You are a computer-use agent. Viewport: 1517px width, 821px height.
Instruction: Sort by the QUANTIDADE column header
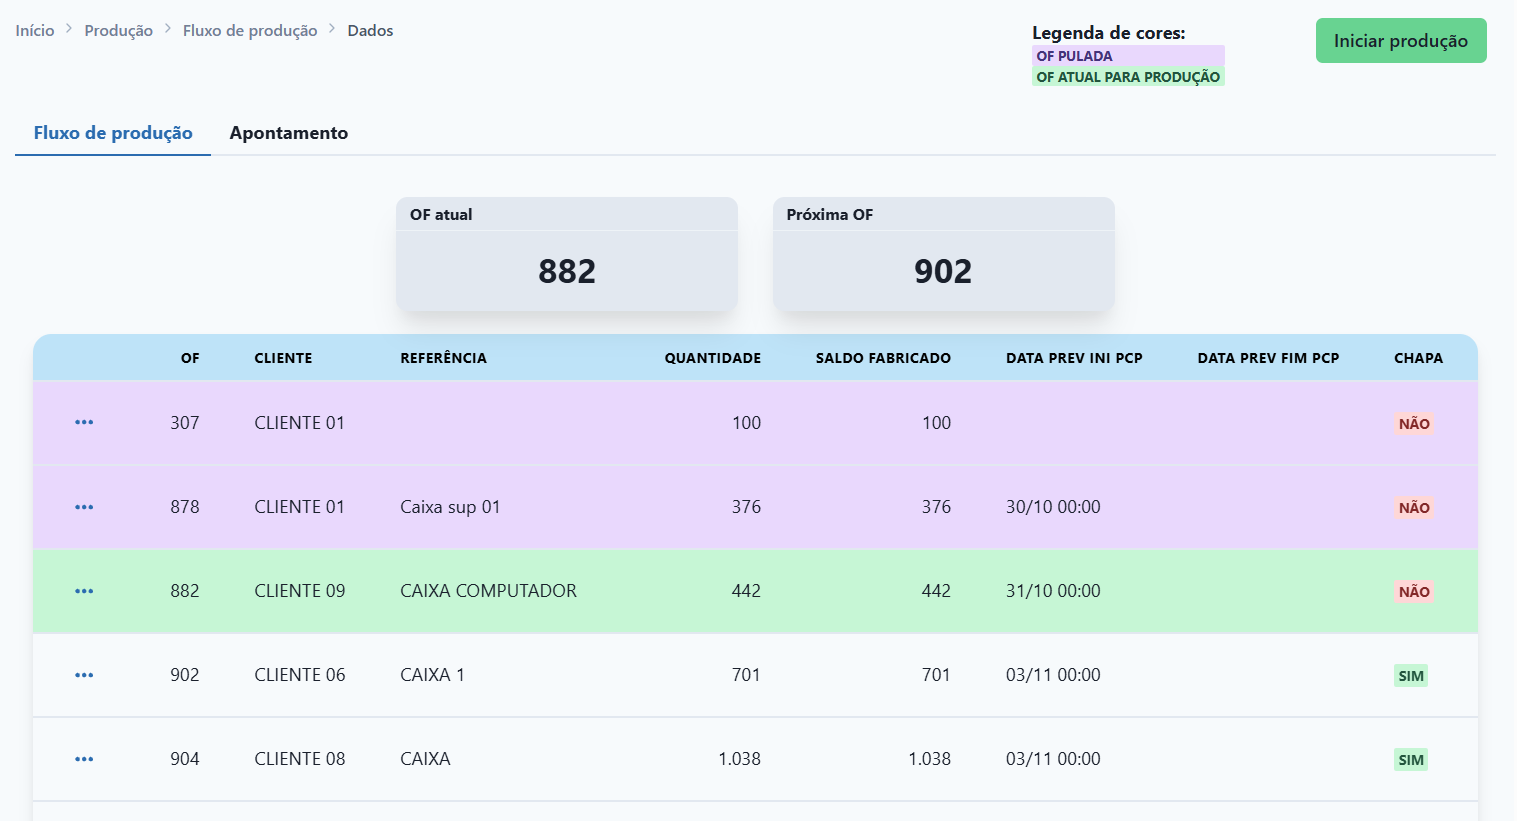[712, 358]
